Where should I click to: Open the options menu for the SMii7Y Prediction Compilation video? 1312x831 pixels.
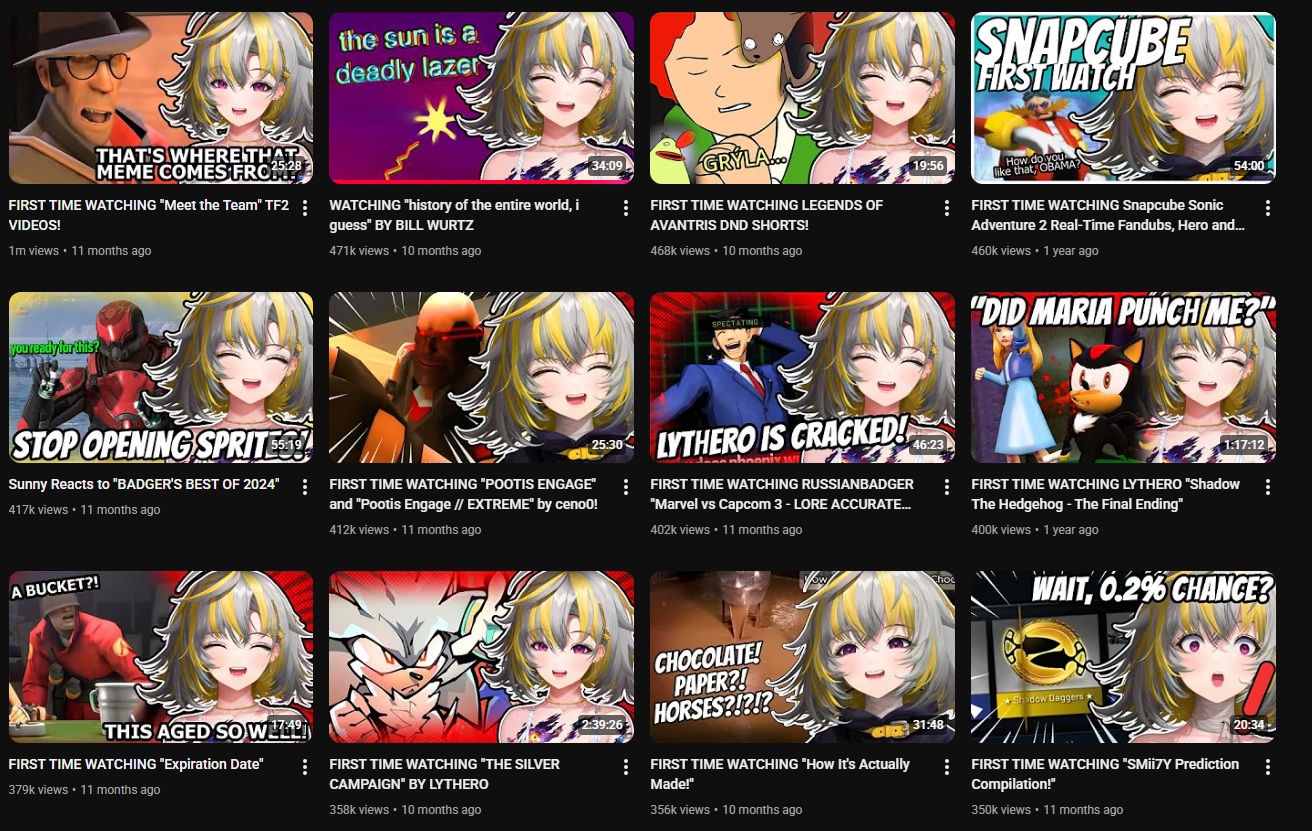pyautogui.click(x=1268, y=767)
